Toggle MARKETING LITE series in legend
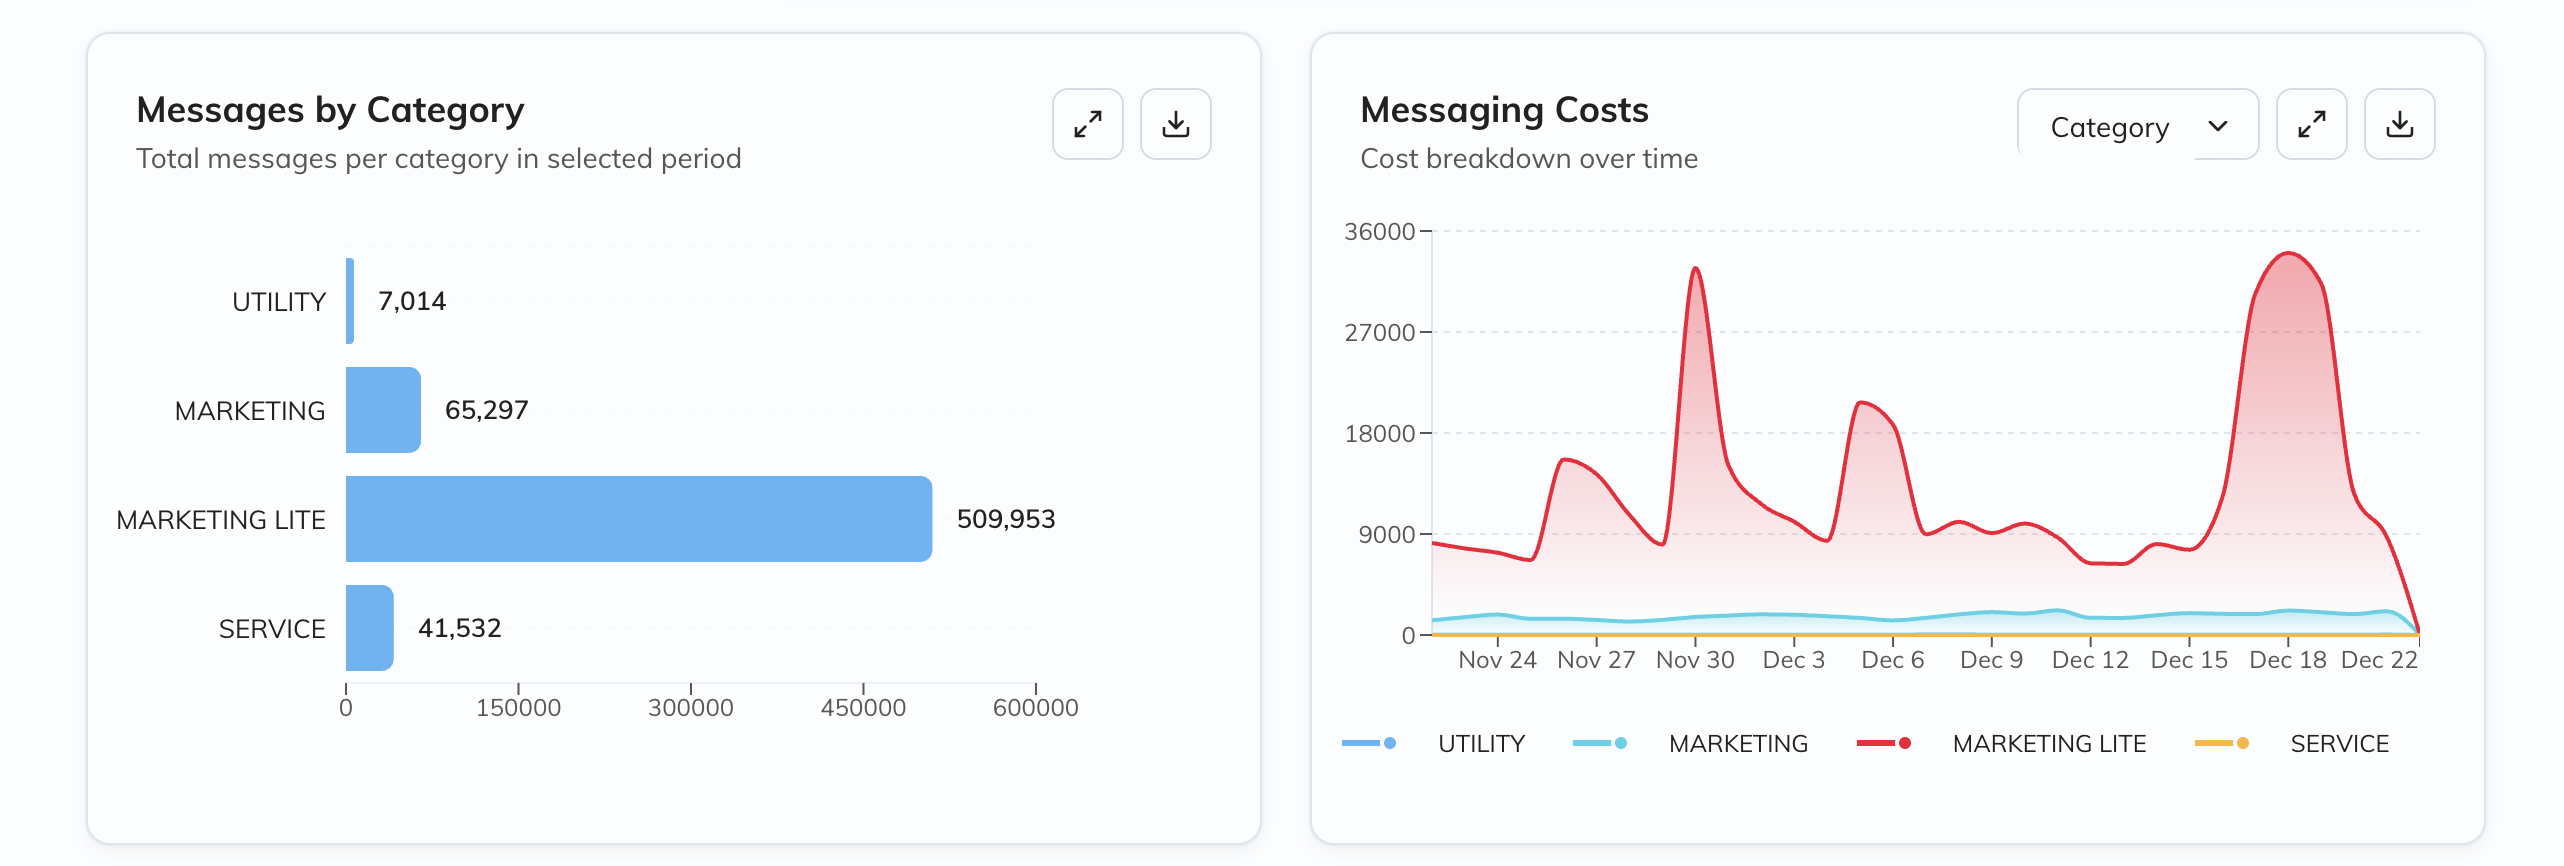Screen dimensions: 2564x866 2048,744
